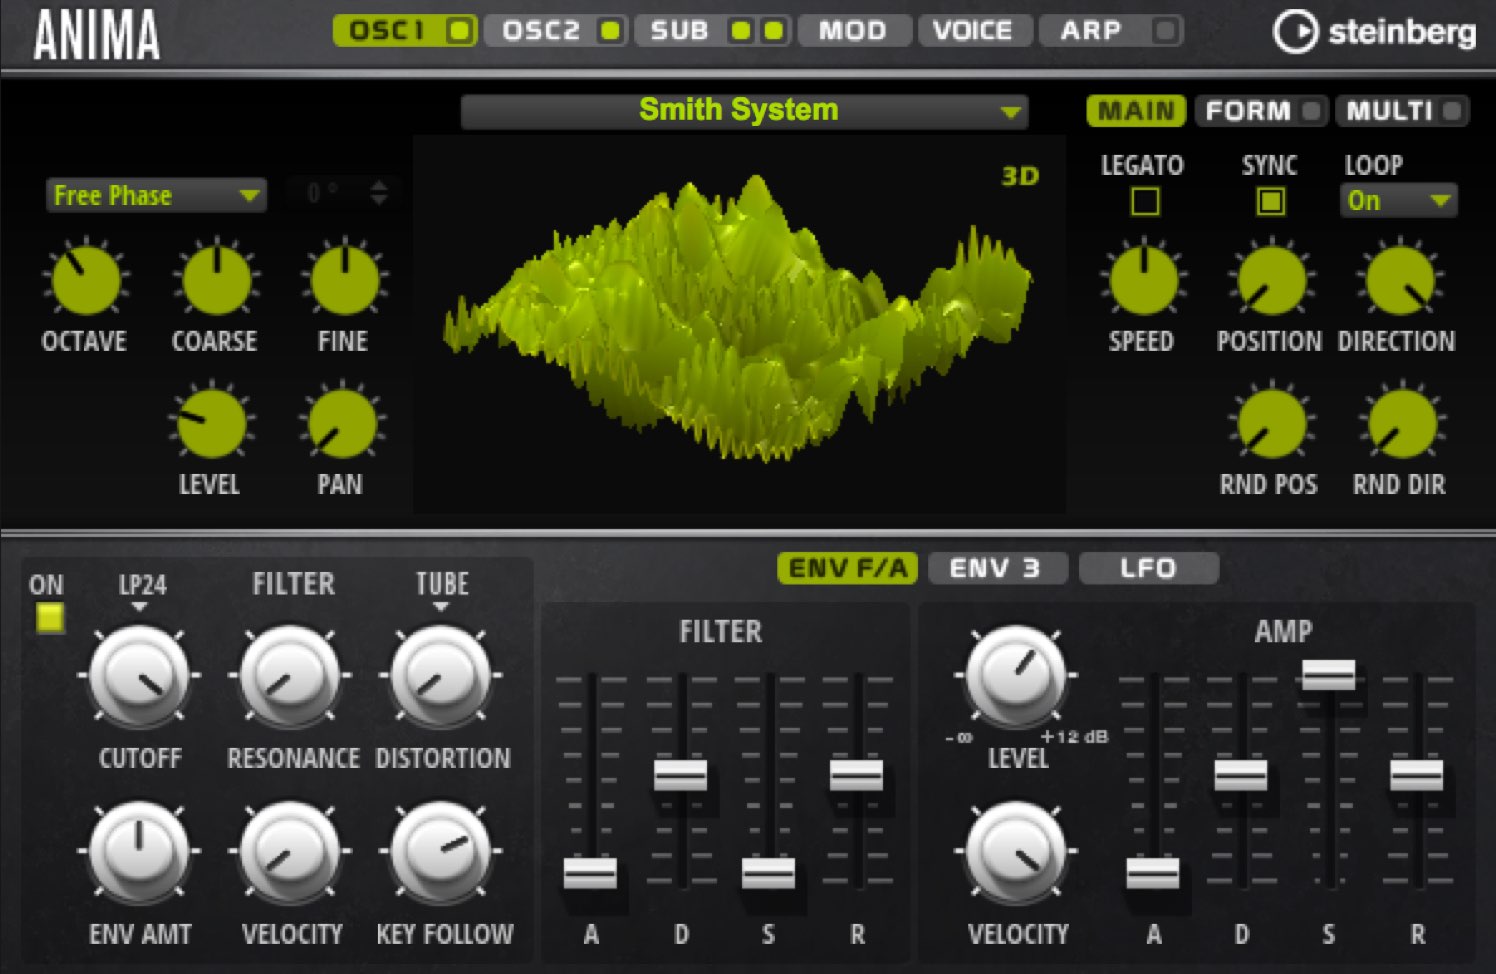Screen dimensions: 1496x974
Task: Click the phase degree stepper arrows
Action: coord(378,193)
